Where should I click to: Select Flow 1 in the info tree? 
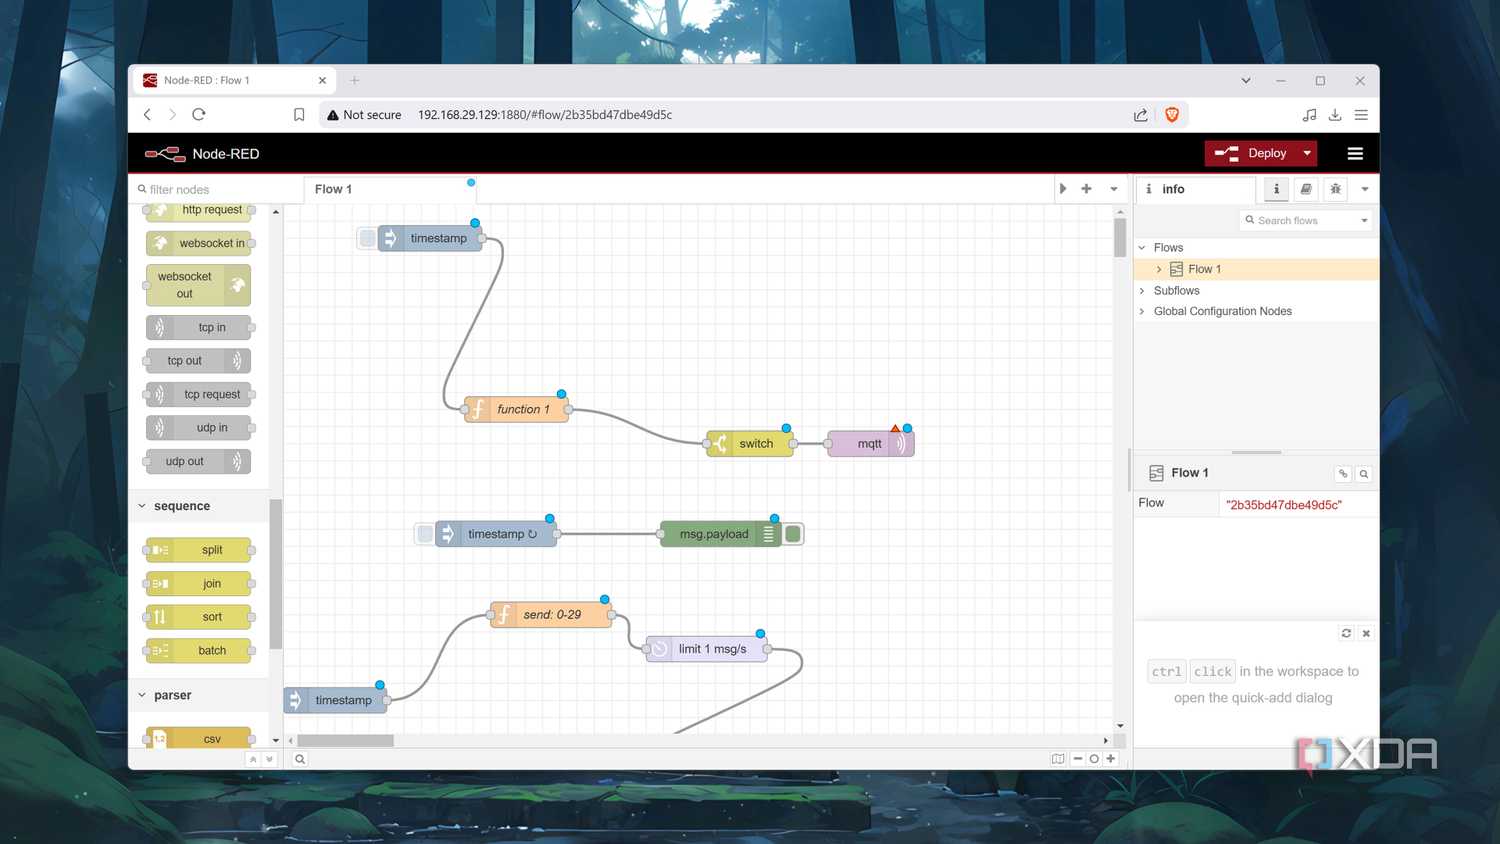(1256, 269)
